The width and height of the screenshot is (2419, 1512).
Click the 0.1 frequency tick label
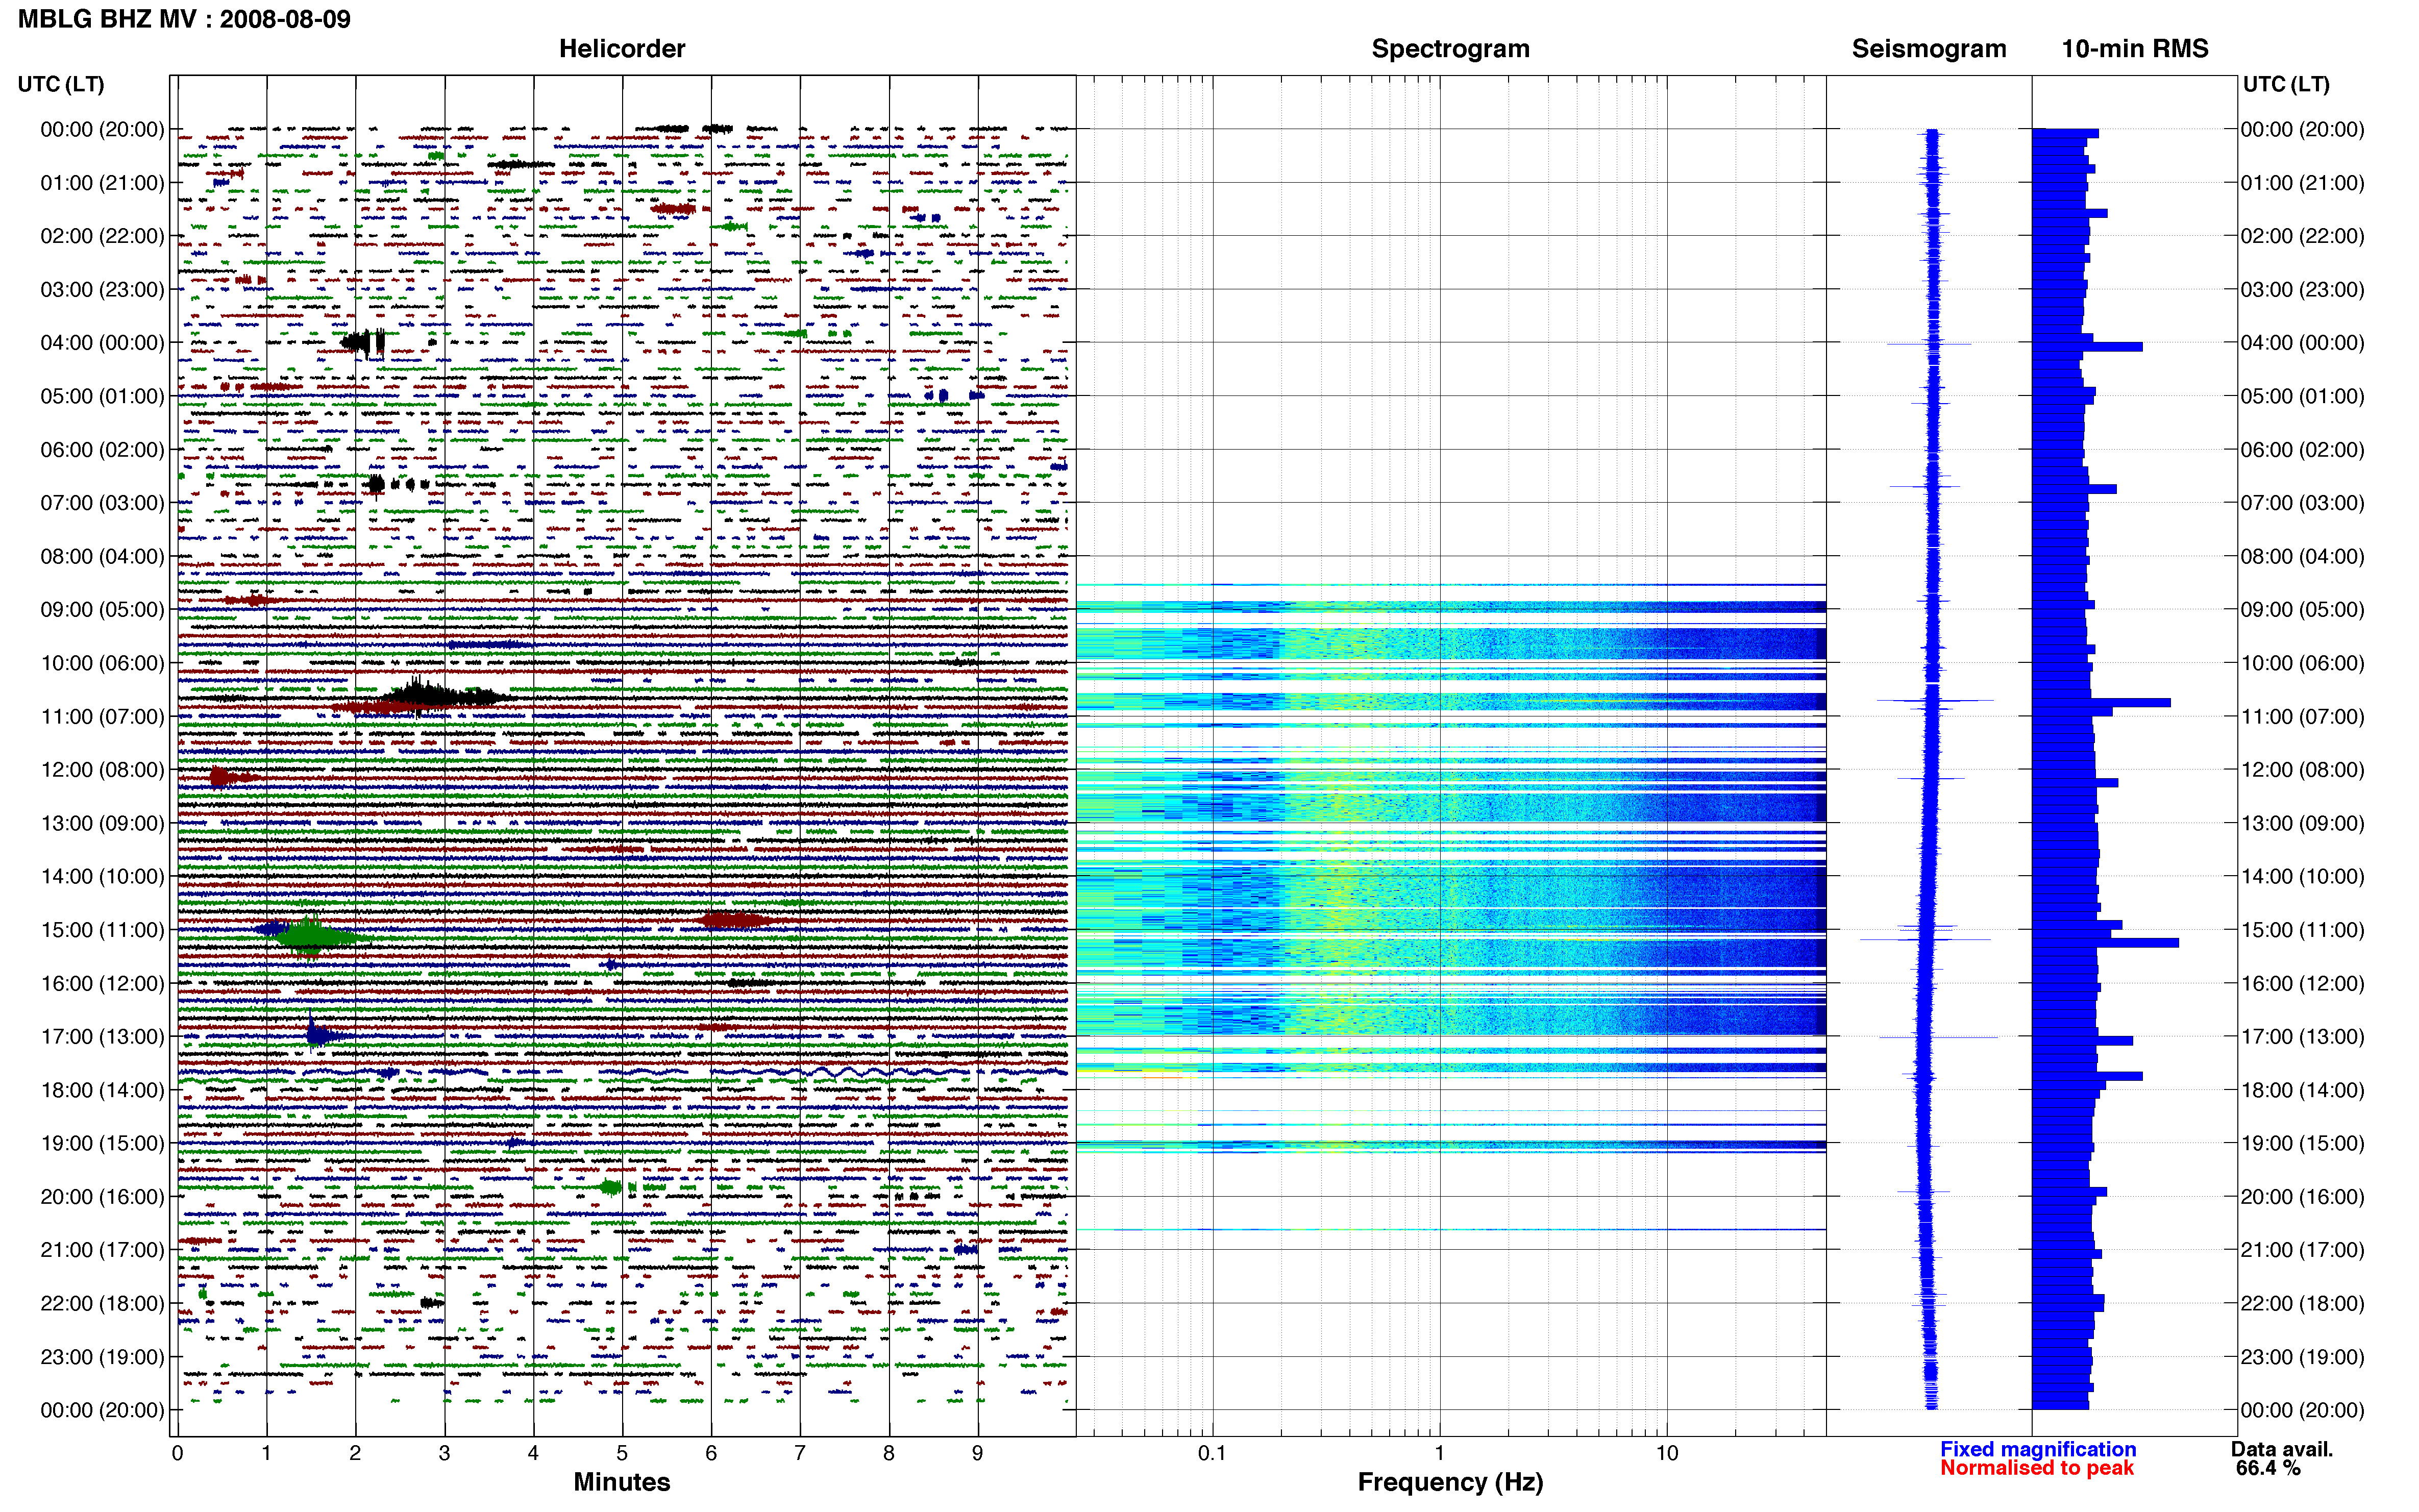[x=1212, y=1453]
